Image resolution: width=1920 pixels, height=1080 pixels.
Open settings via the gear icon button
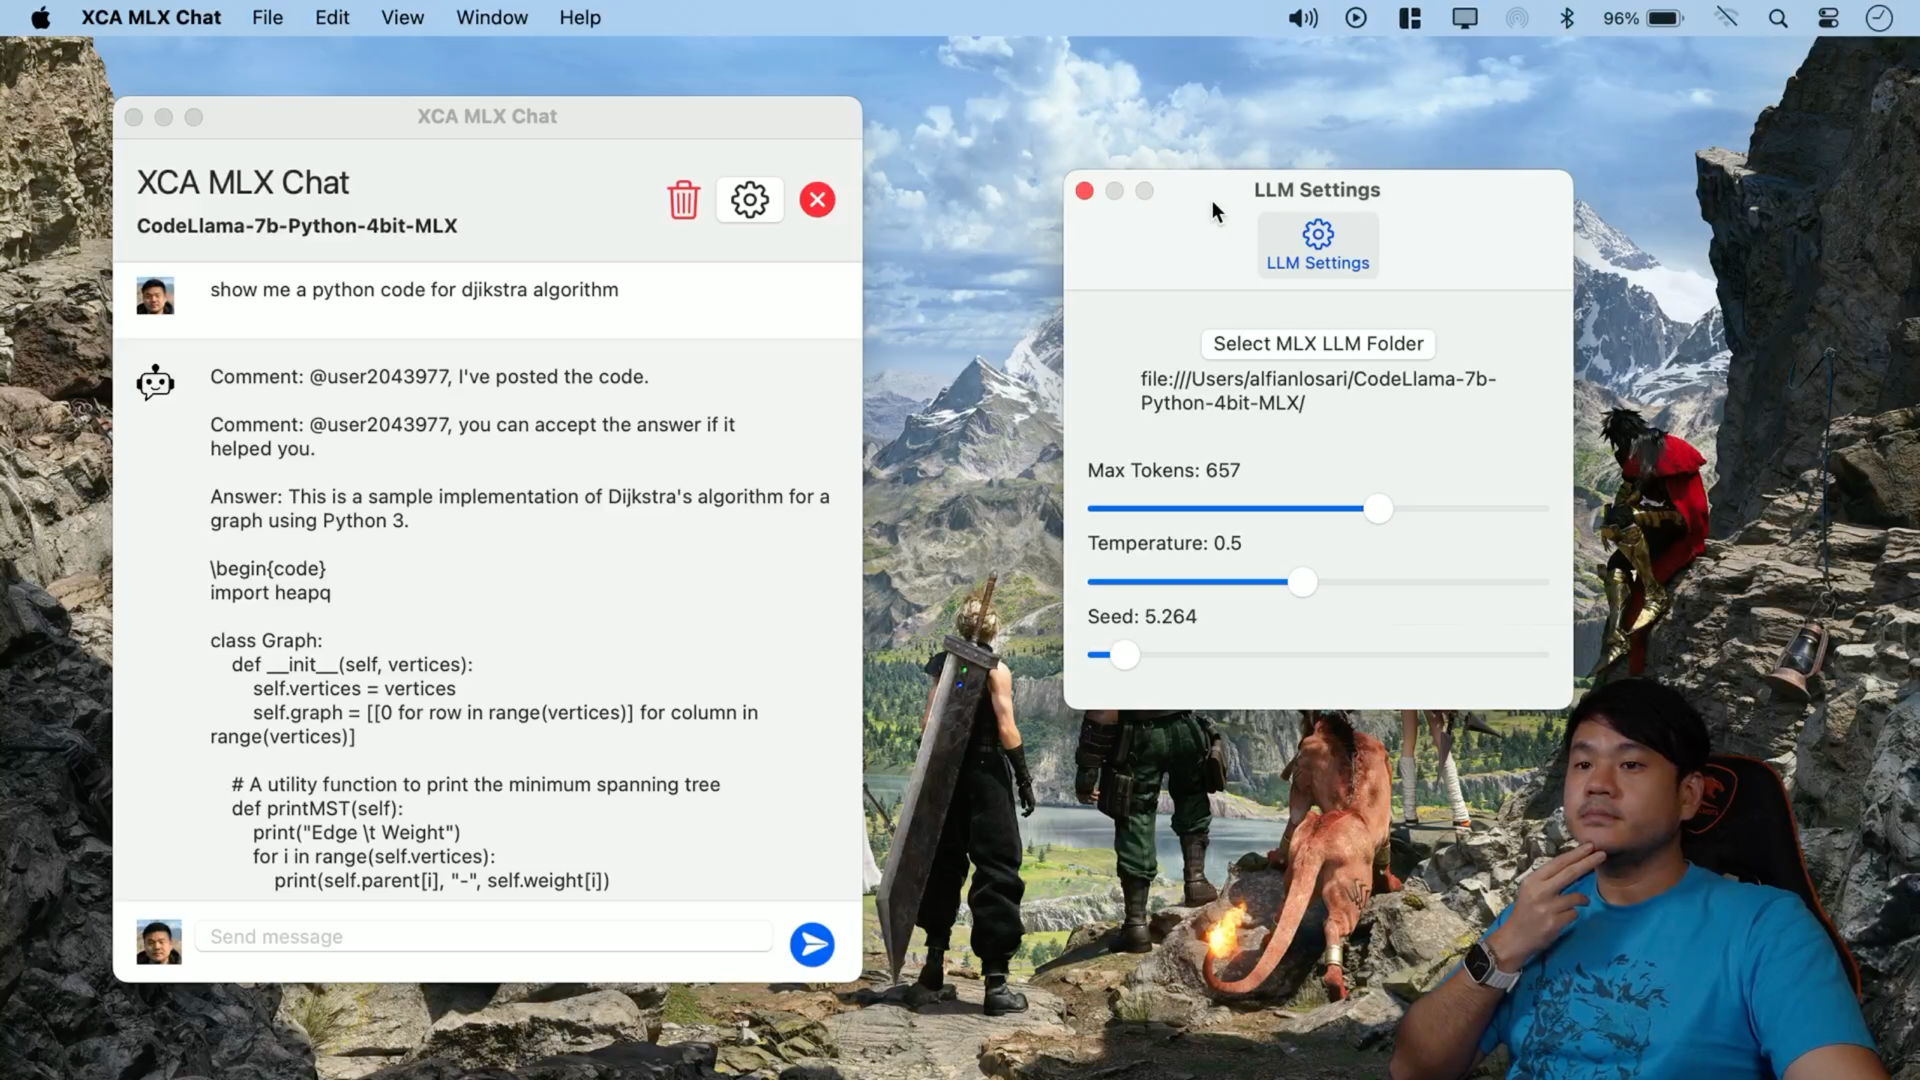749,200
